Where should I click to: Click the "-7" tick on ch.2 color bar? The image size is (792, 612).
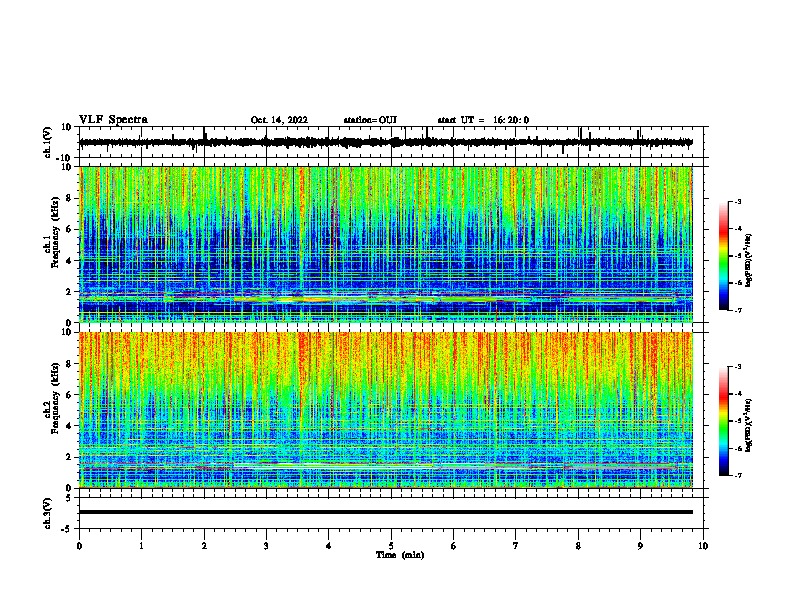click(737, 475)
